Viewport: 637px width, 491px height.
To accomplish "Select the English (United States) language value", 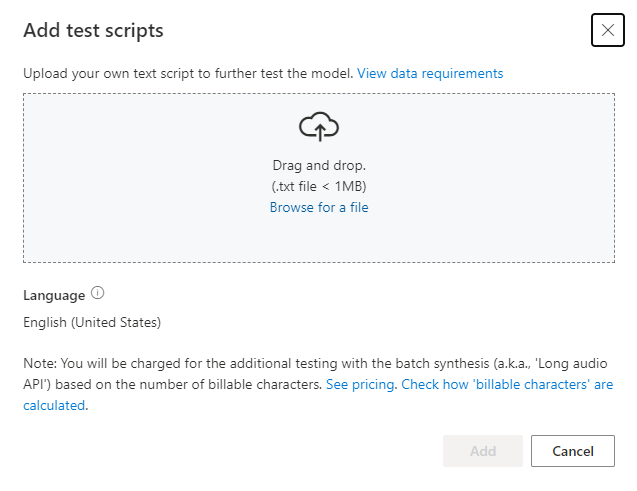I will pos(92,322).
